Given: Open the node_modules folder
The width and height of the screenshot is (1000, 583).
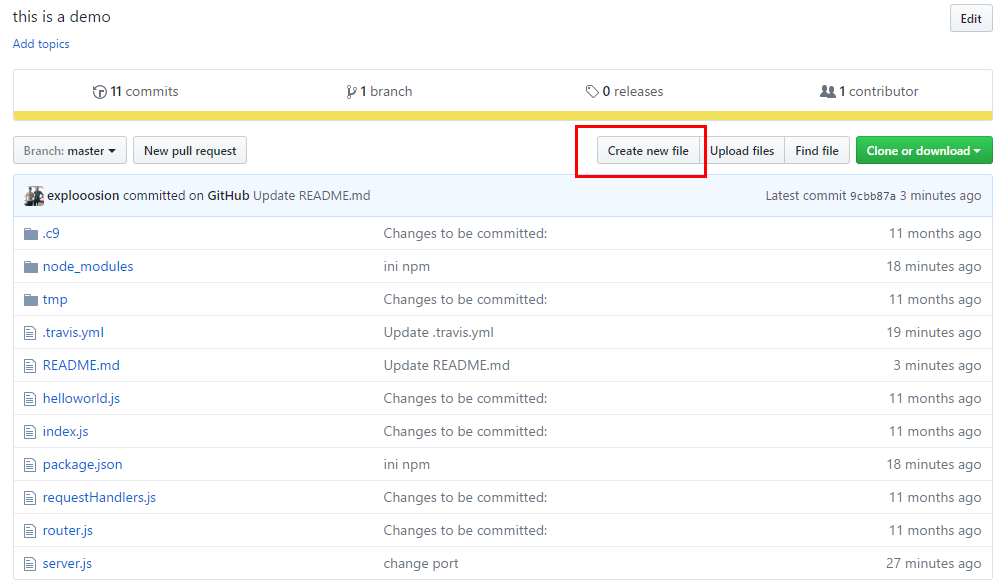Looking at the screenshot, I should pyautogui.click(x=88, y=267).
